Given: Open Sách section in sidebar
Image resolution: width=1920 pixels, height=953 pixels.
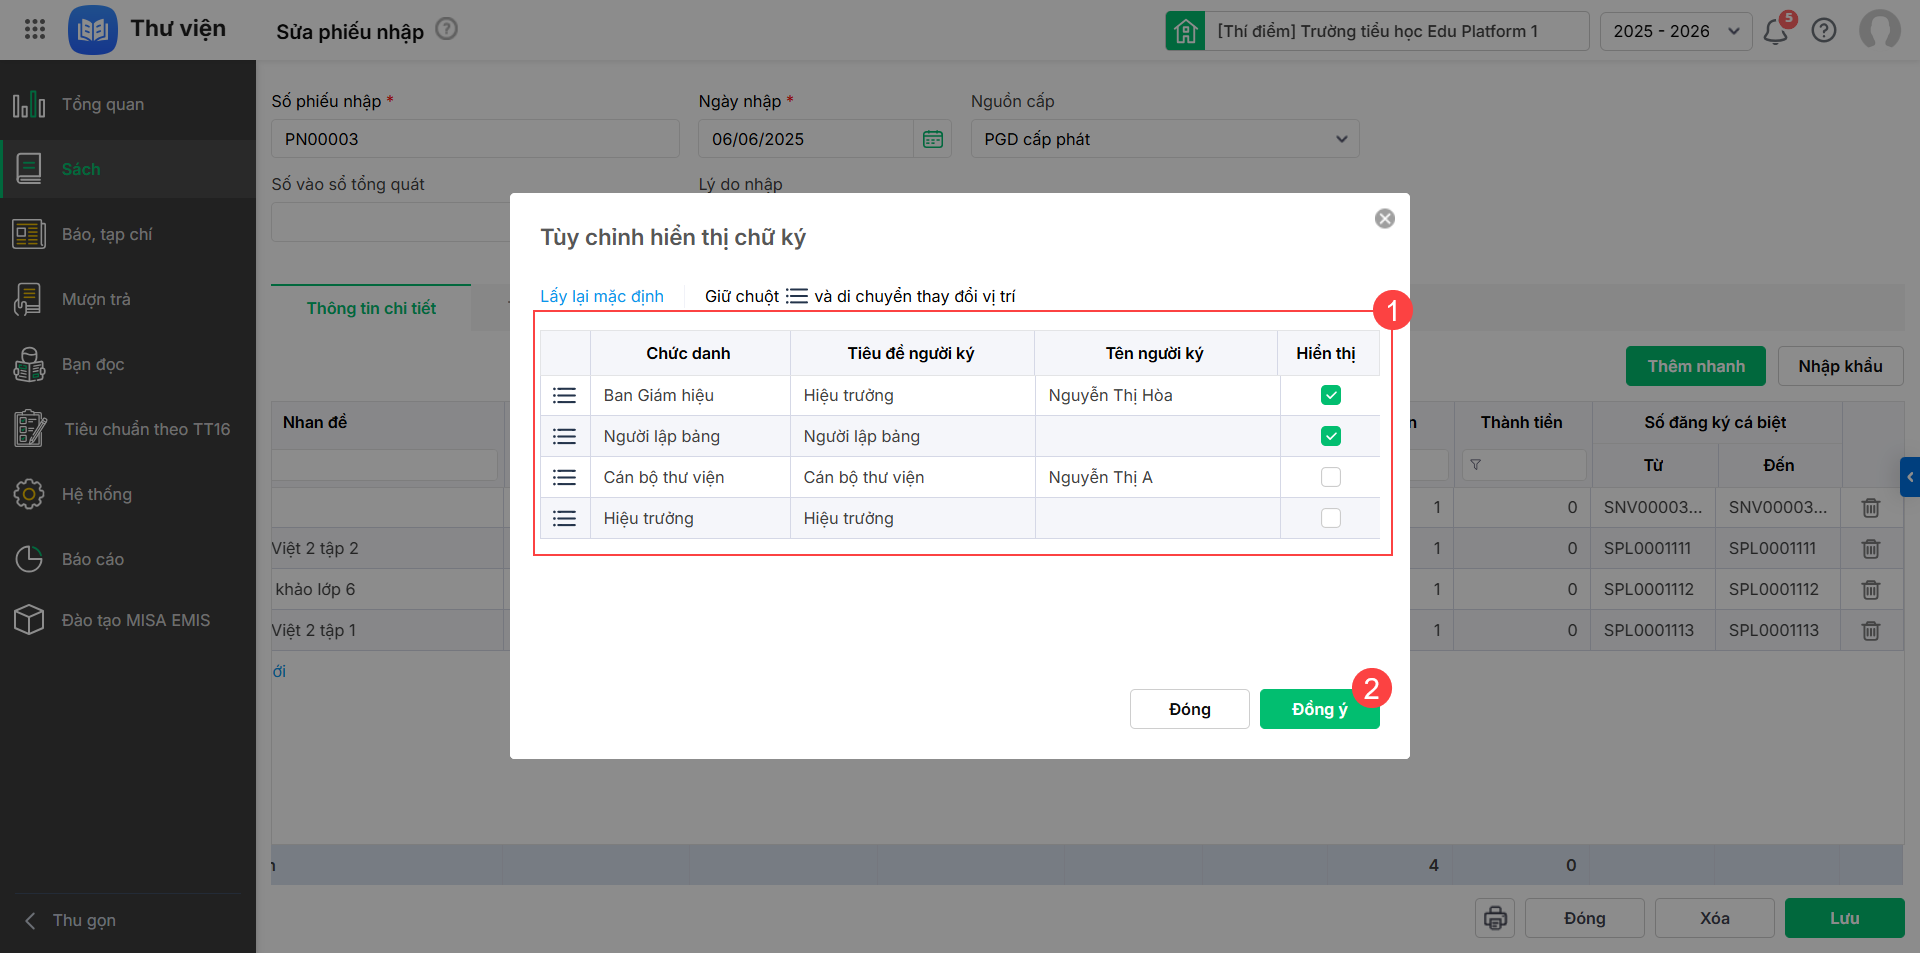Looking at the screenshot, I should click(128, 169).
